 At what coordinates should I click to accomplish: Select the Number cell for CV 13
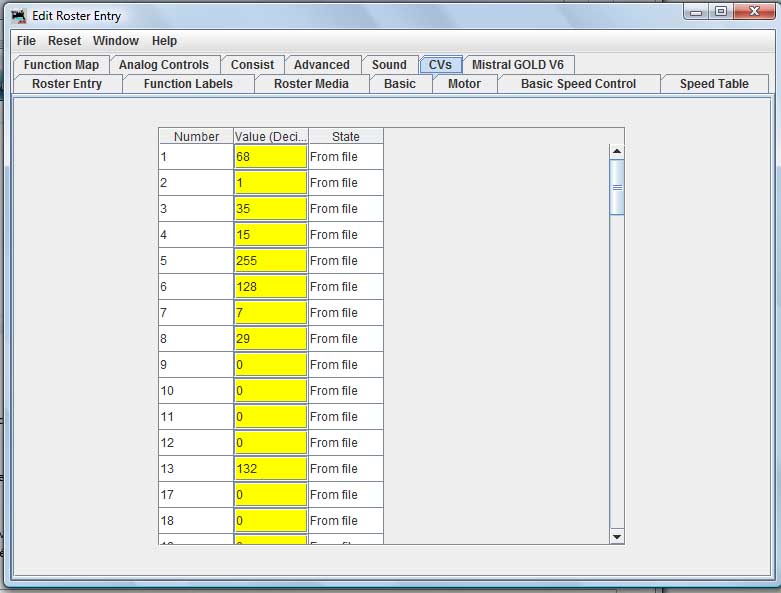pyautogui.click(x=196, y=469)
